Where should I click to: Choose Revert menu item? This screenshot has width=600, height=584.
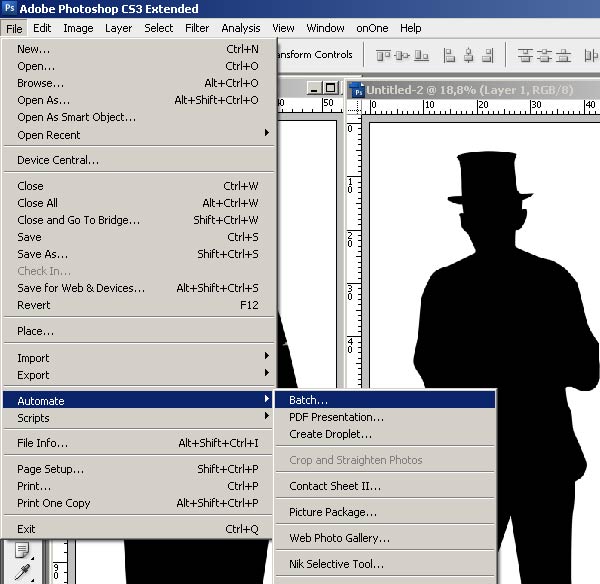tap(139, 305)
